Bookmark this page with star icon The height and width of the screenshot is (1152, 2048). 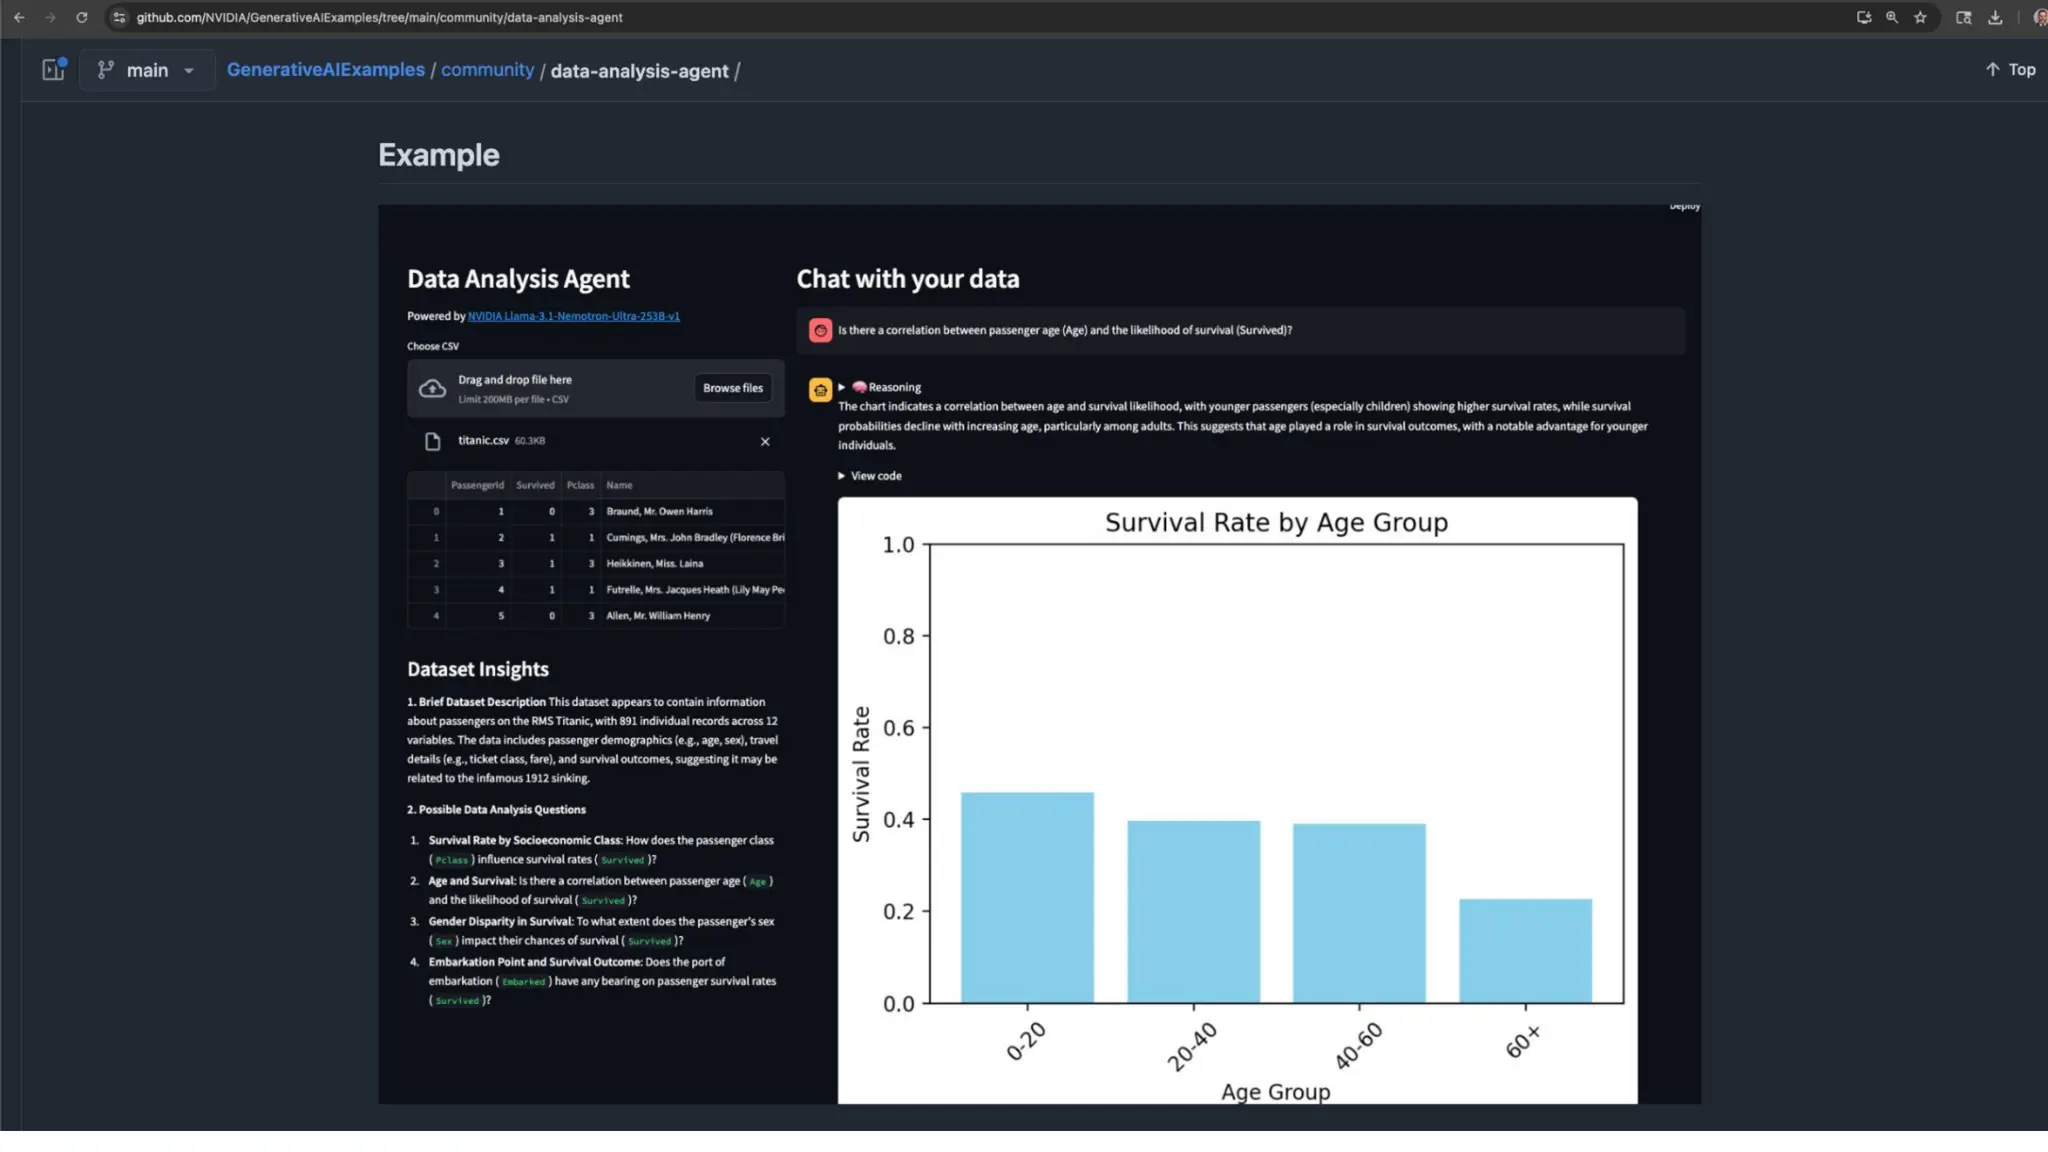point(1920,17)
